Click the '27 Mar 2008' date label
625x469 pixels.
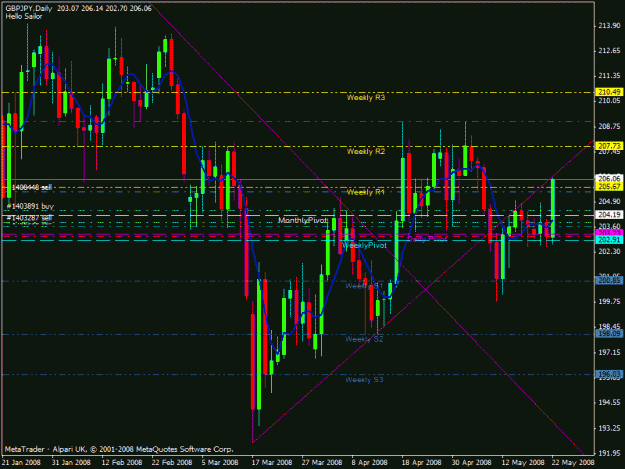[x=322, y=463]
